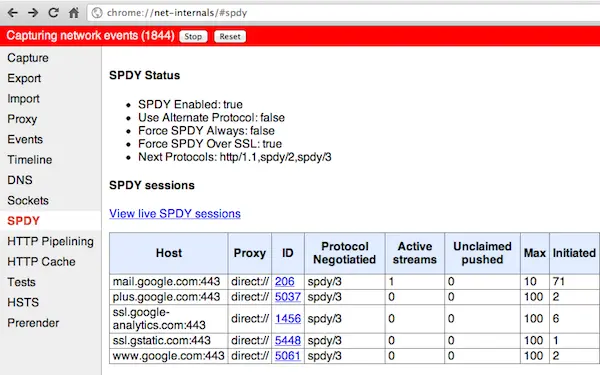Viewport: 600px width, 375px height.
Task: Open the HSTS tab
Action: 23,302
